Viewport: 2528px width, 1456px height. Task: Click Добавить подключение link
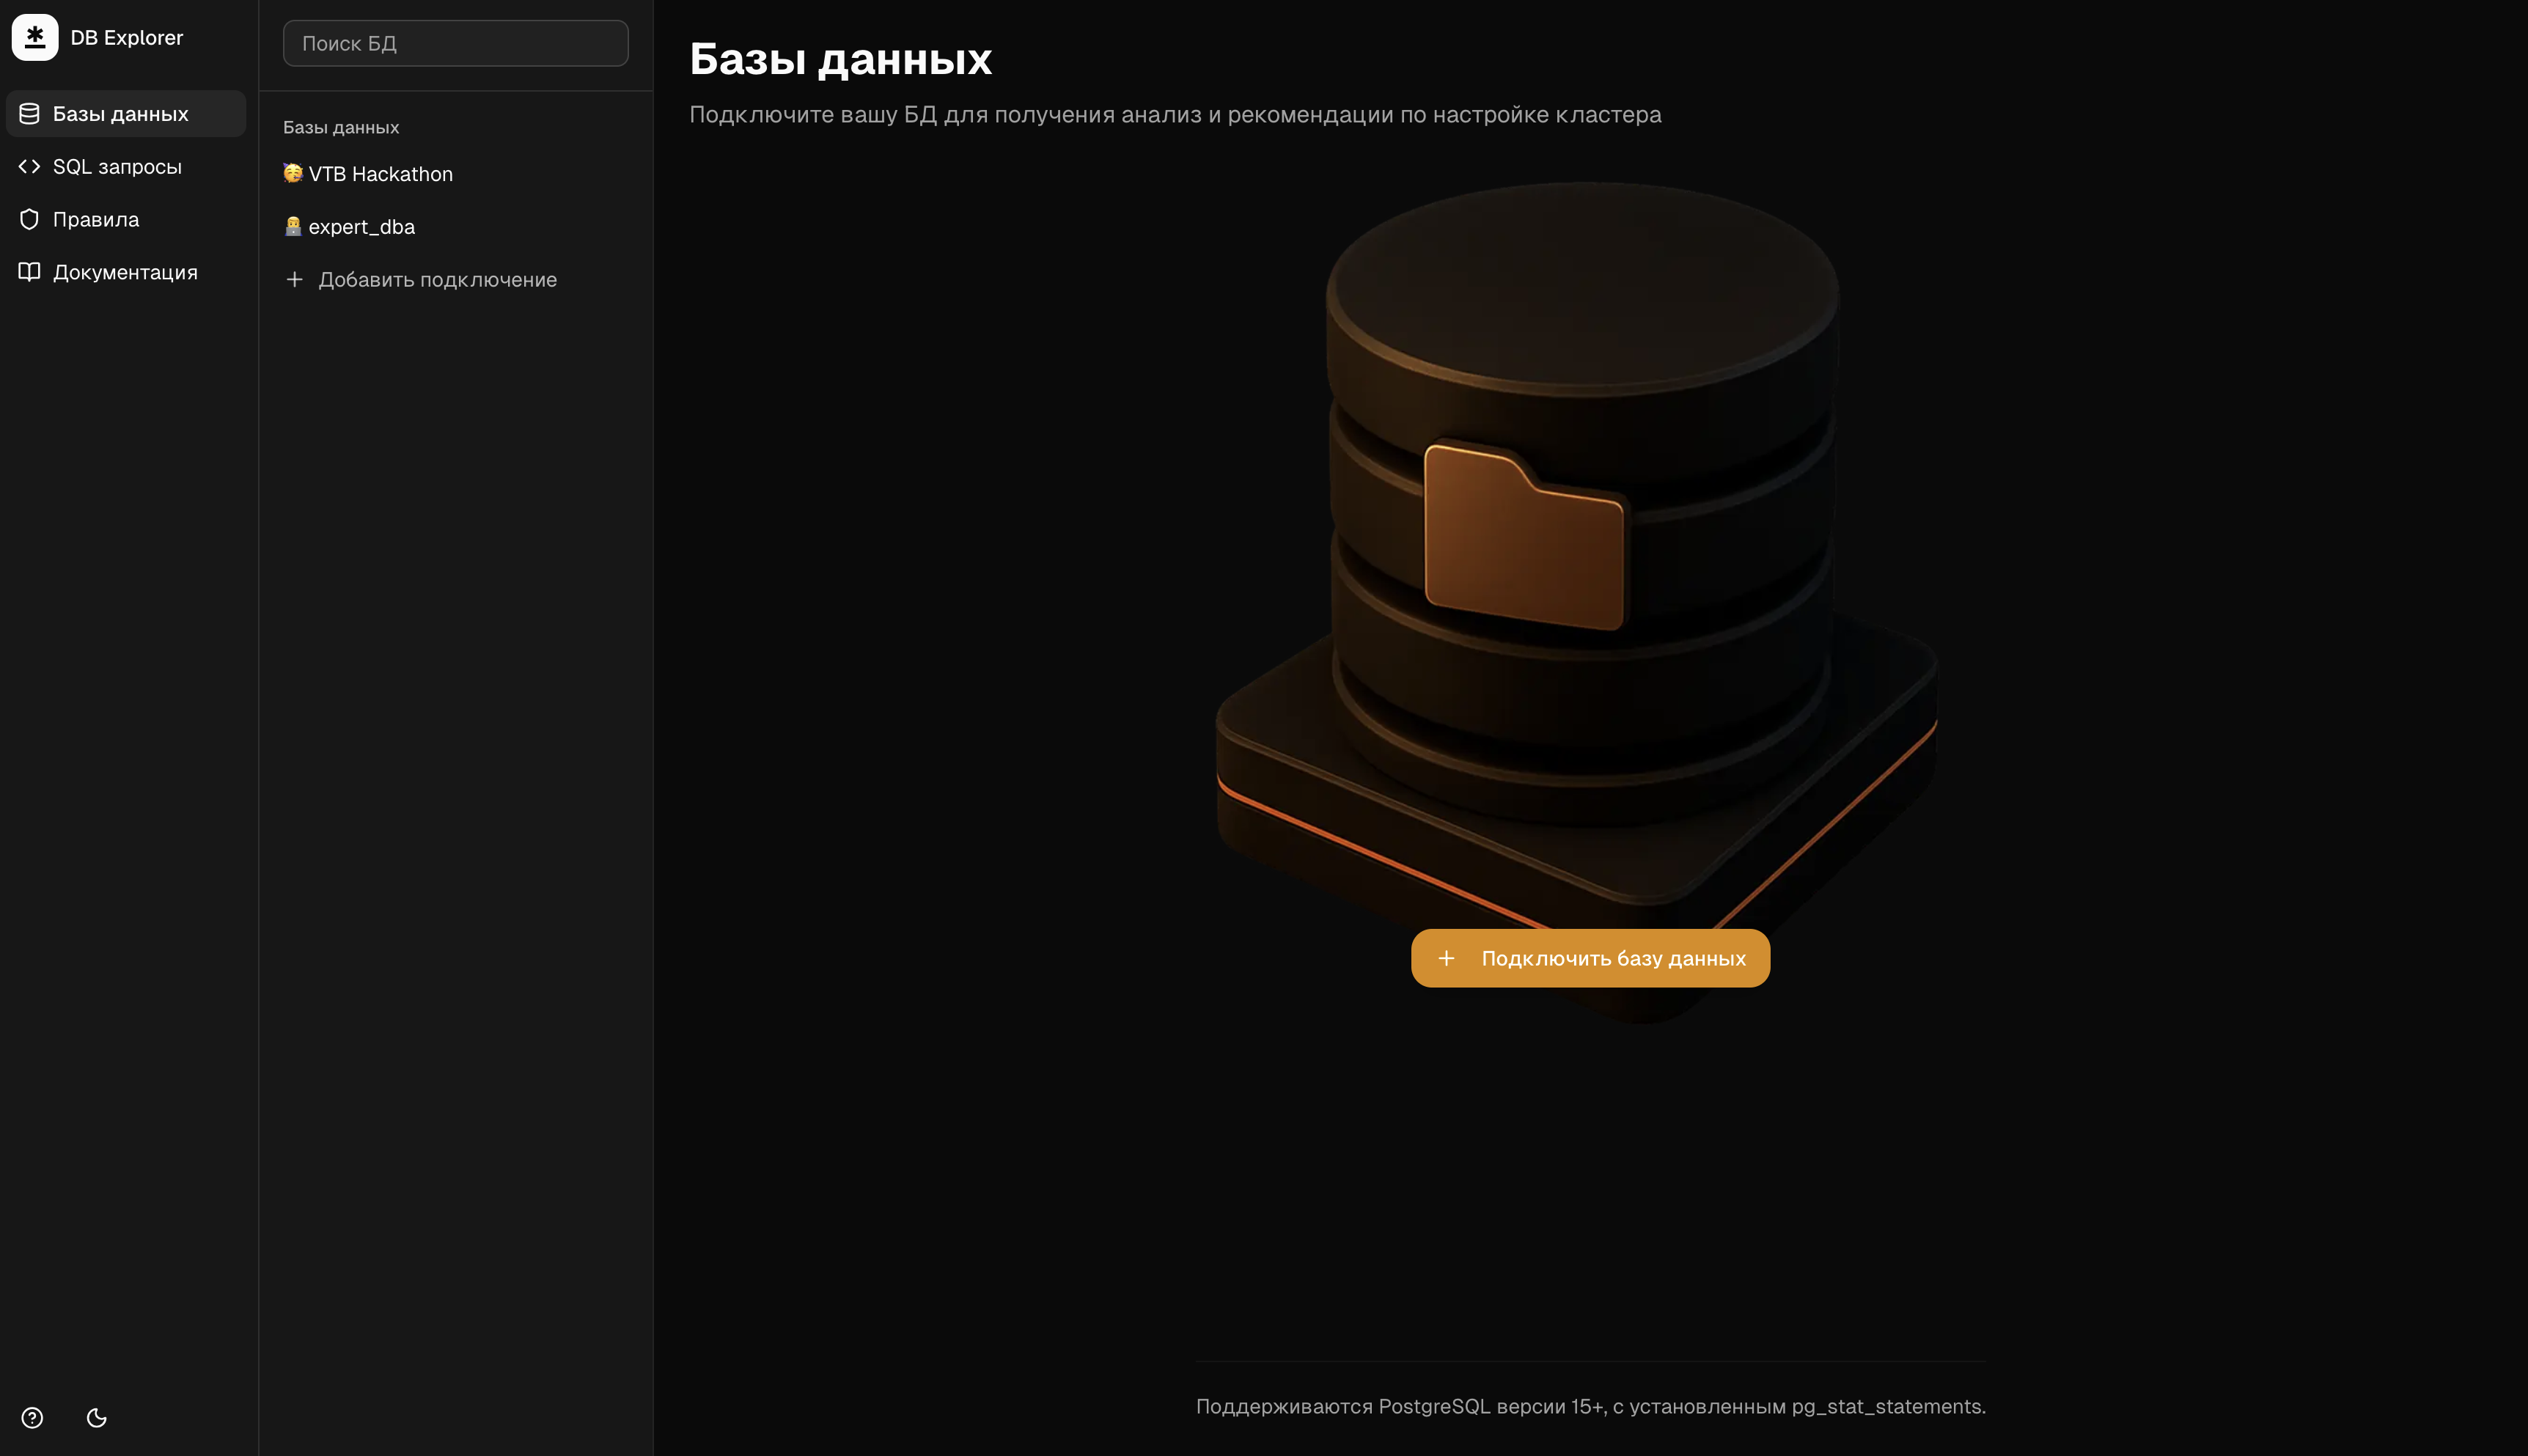tap(437, 280)
